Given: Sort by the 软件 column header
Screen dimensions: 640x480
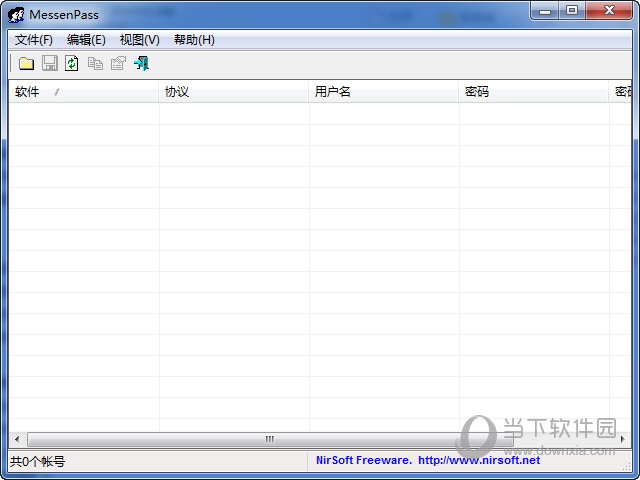Looking at the screenshot, I should pos(84,91).
